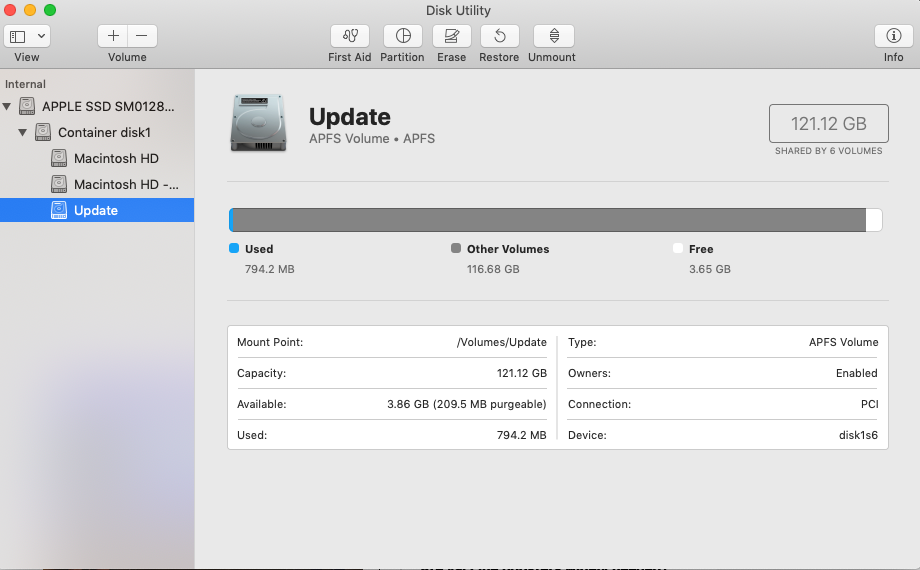Click the gray Other Volumes usage bar

[x=549, y=220]
